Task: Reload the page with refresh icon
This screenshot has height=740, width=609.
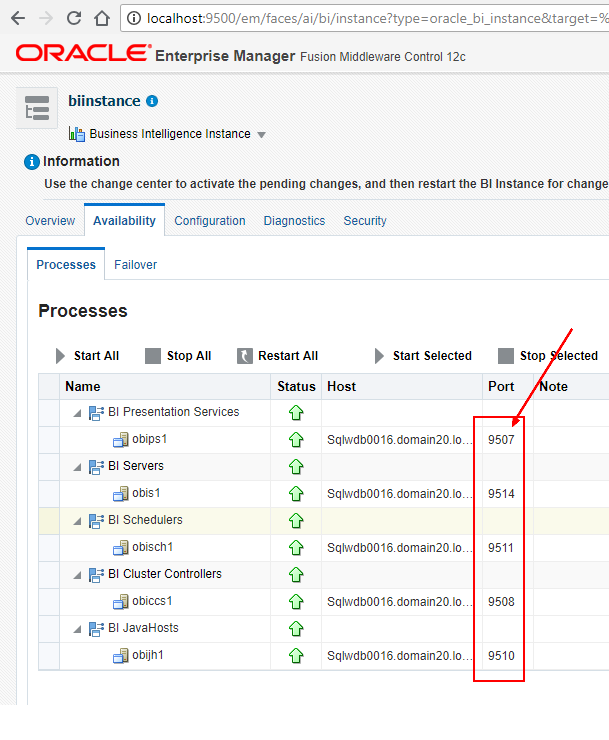Action: [74, 18]
